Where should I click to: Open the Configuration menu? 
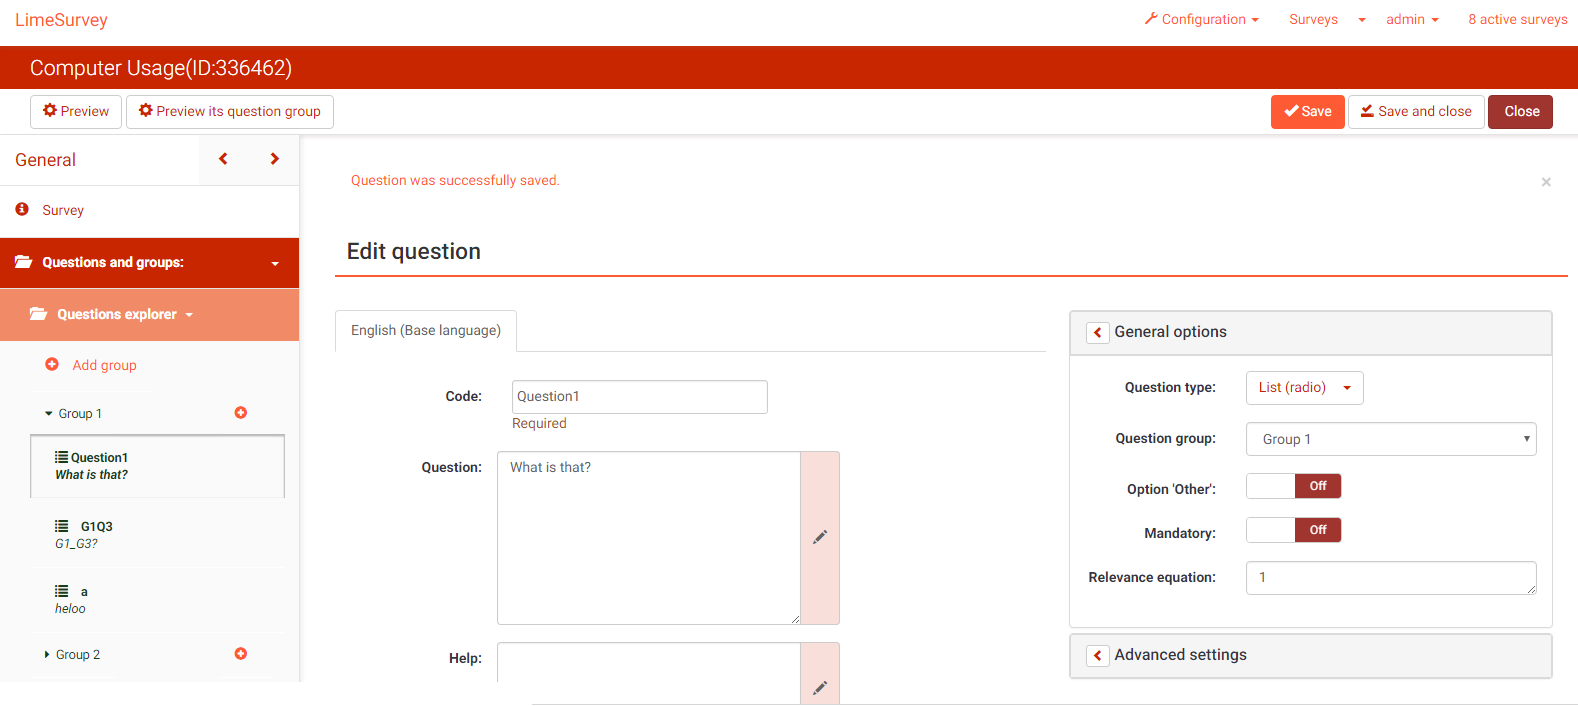(x=1202, y=19)
